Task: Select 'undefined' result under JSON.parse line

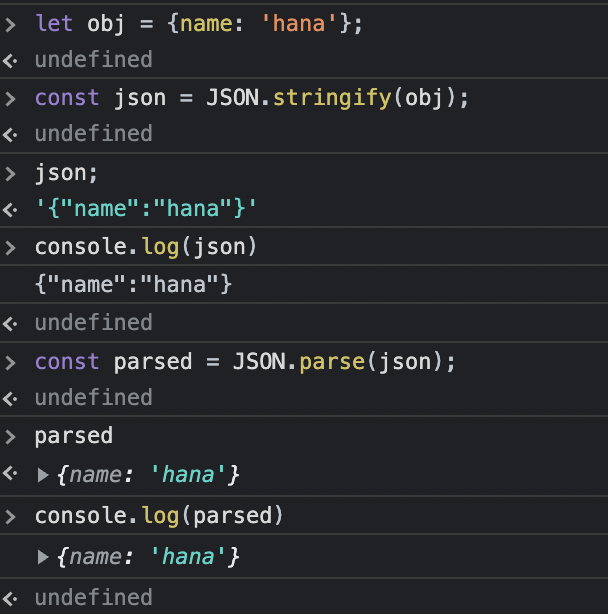Action: click(94, 398)
